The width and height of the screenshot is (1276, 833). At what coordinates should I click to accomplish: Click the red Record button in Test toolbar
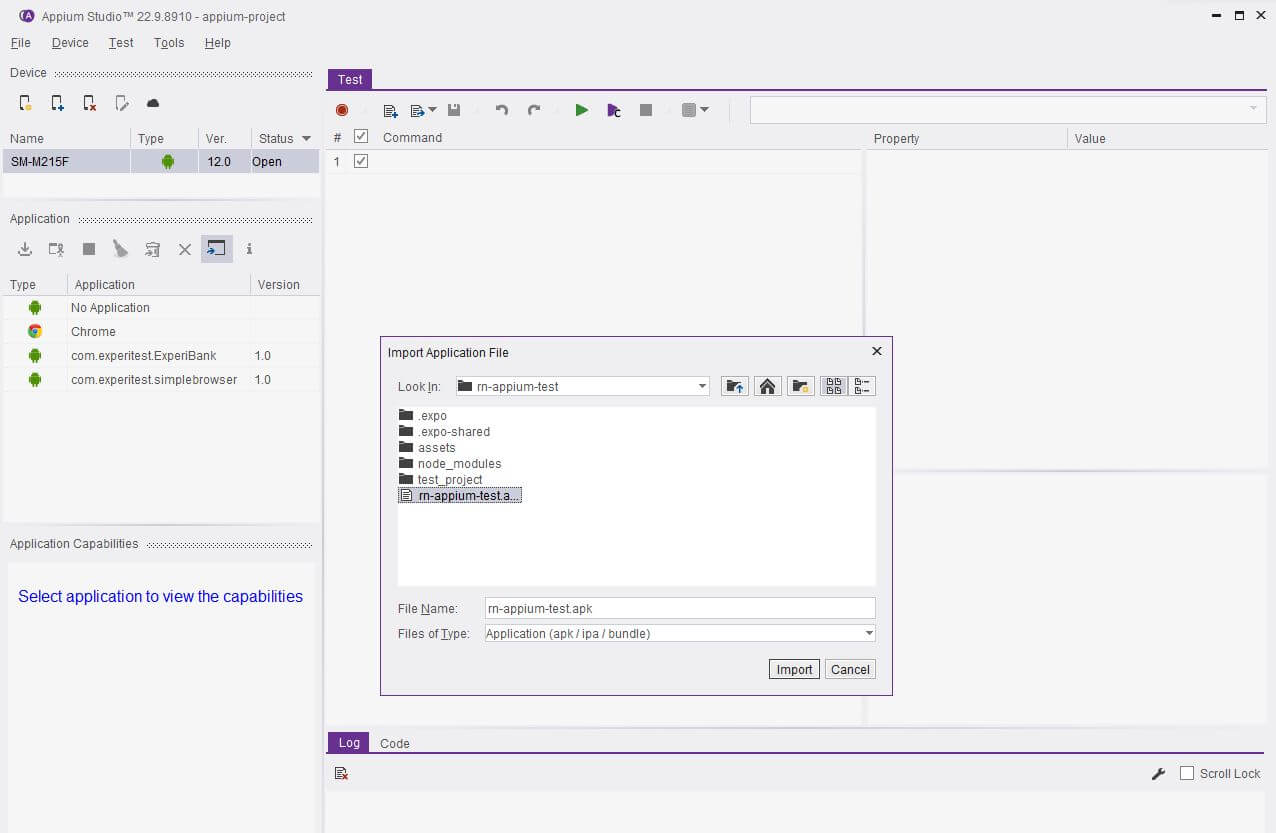coord(342,110)
